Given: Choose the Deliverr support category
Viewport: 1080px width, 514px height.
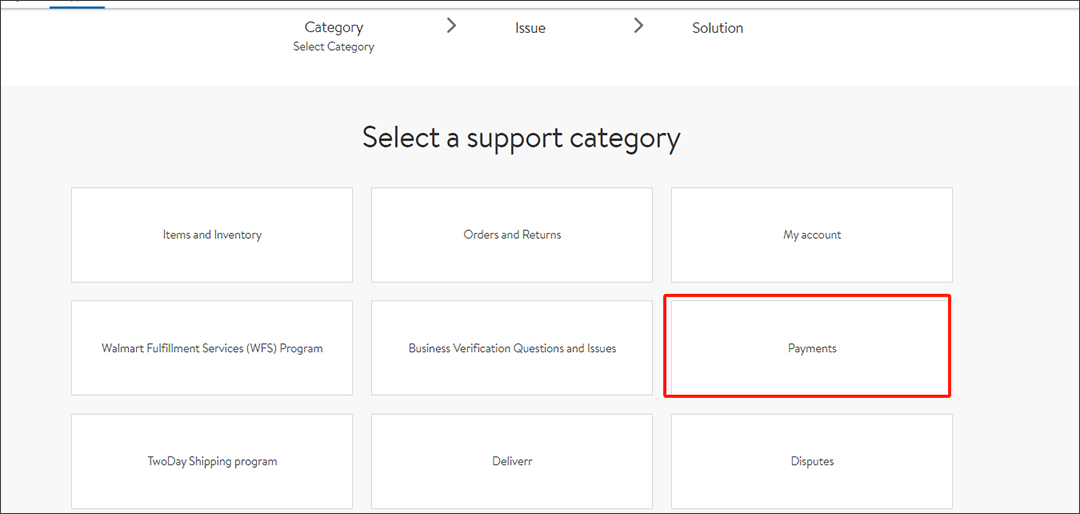Looking at the screenshot, I should tap(512, 461).
